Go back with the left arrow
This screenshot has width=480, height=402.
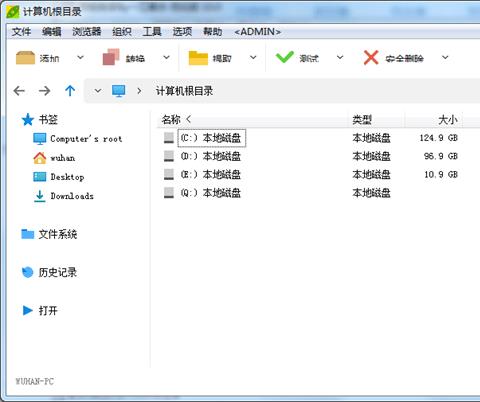(x=19, y=91)
